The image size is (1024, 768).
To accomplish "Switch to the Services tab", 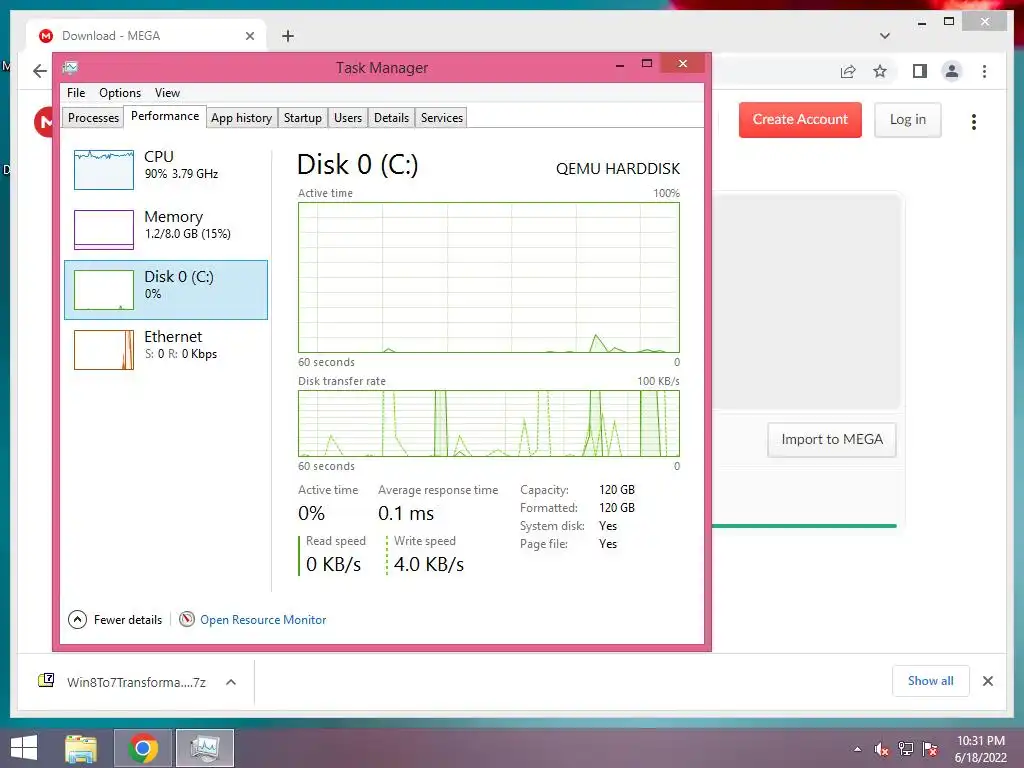I will (441, 118).
